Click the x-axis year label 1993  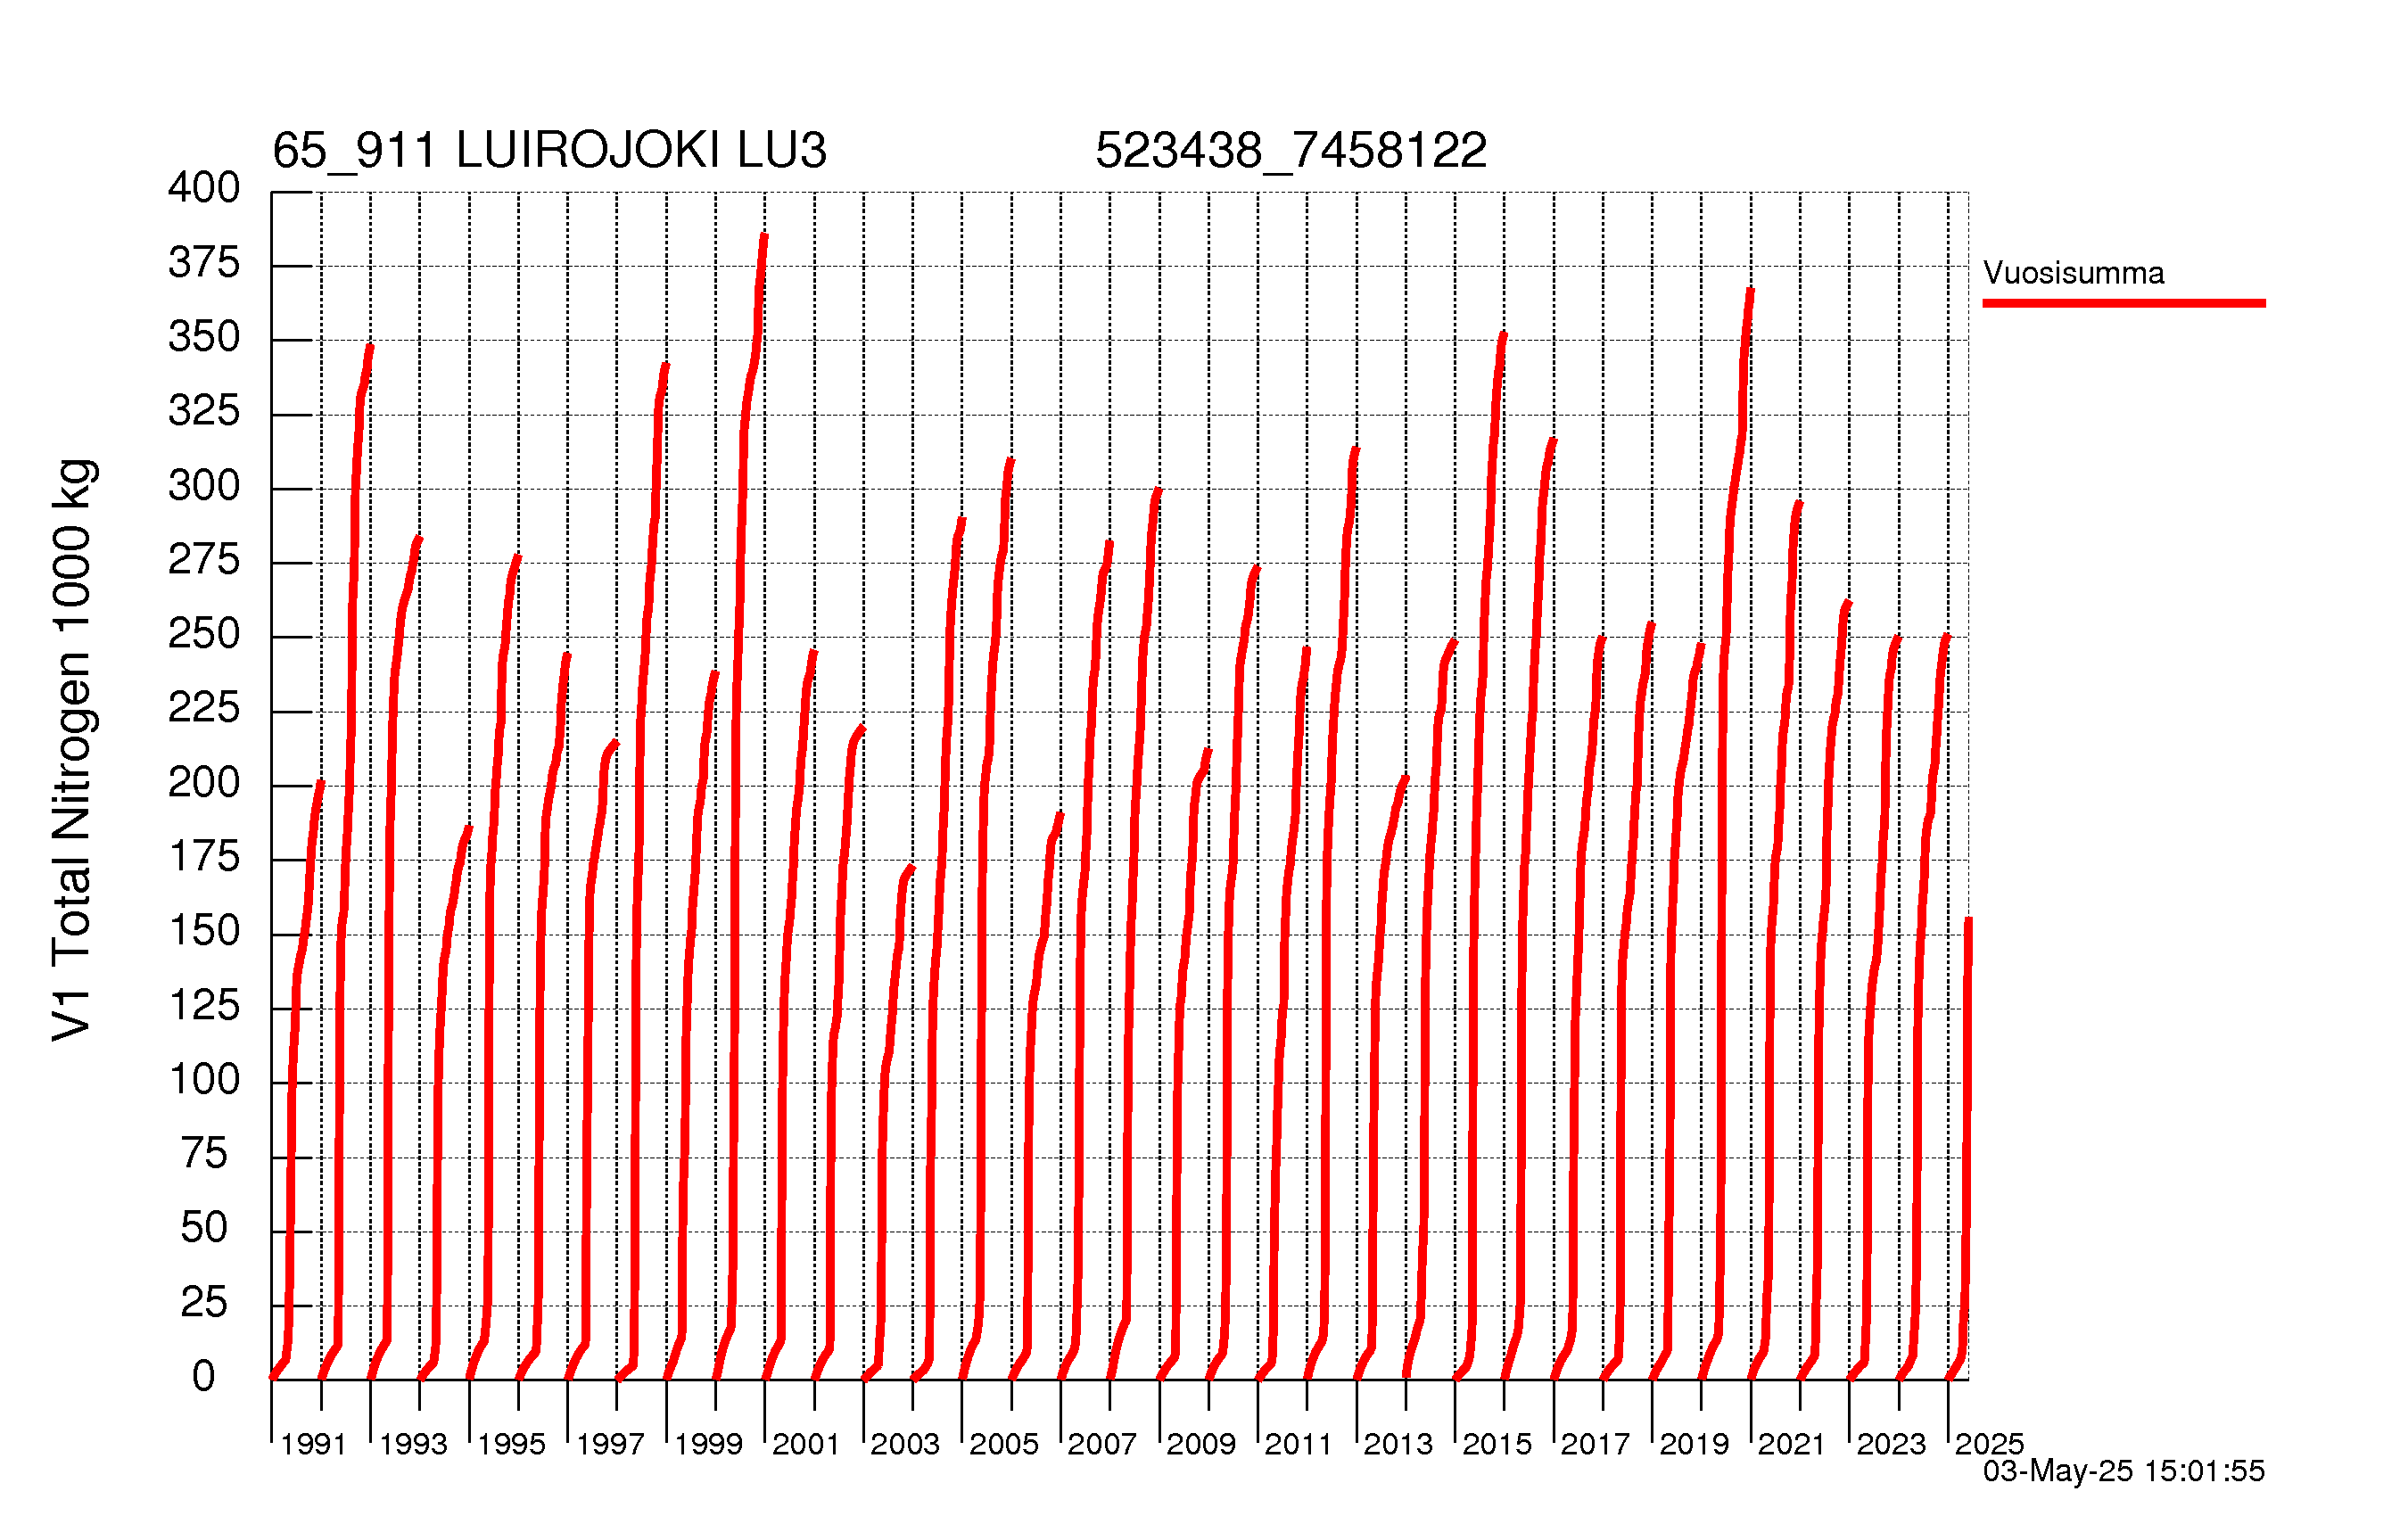pos(413,1445)
